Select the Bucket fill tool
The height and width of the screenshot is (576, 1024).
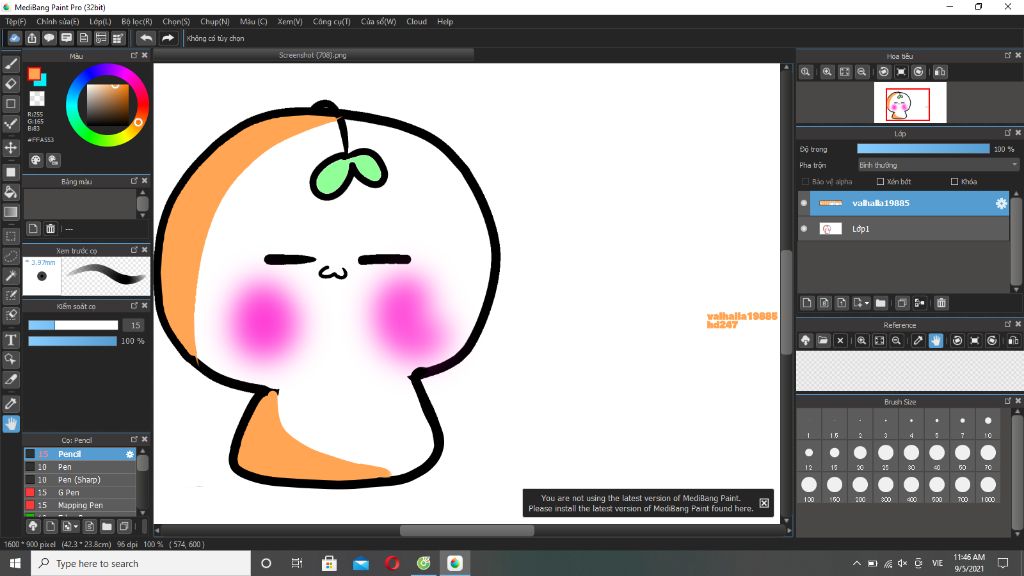11,191
